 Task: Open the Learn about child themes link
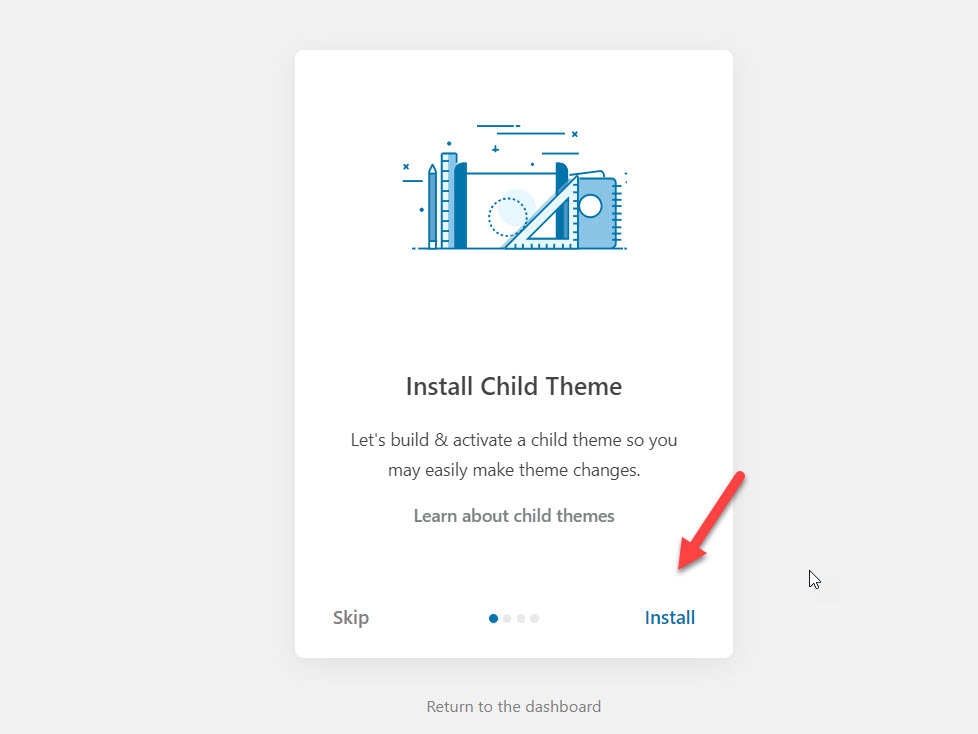click(x=514, y=516)
